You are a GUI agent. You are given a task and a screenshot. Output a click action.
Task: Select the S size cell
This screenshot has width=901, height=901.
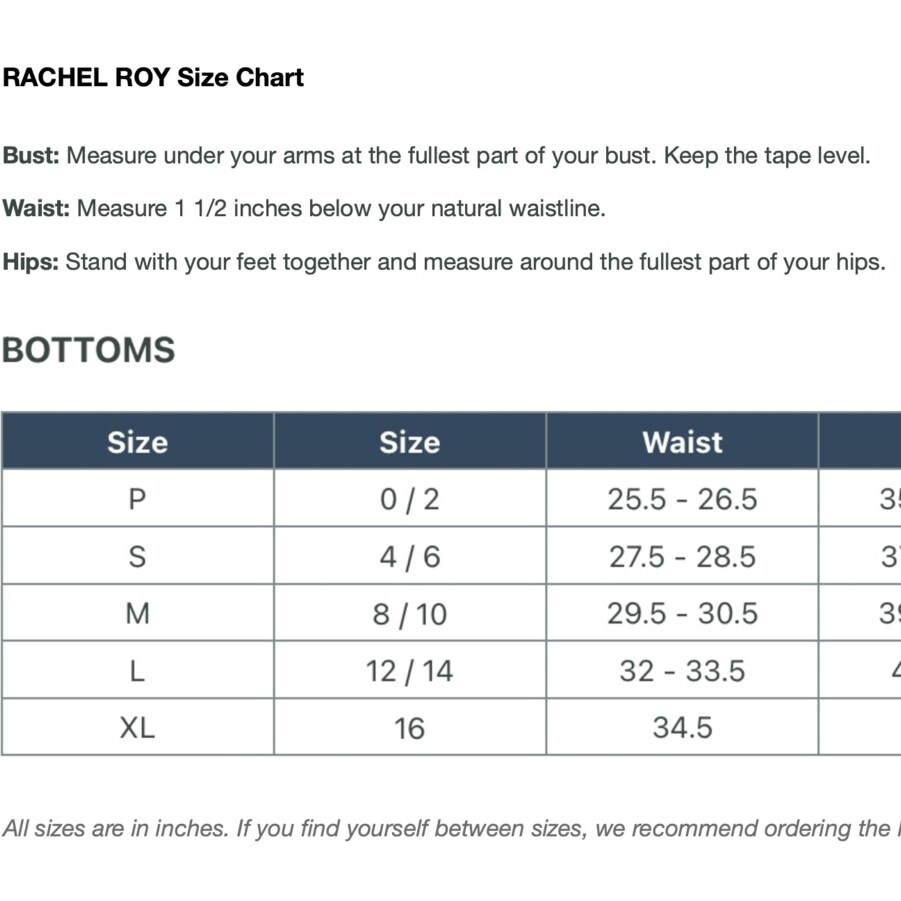(137, 556)
